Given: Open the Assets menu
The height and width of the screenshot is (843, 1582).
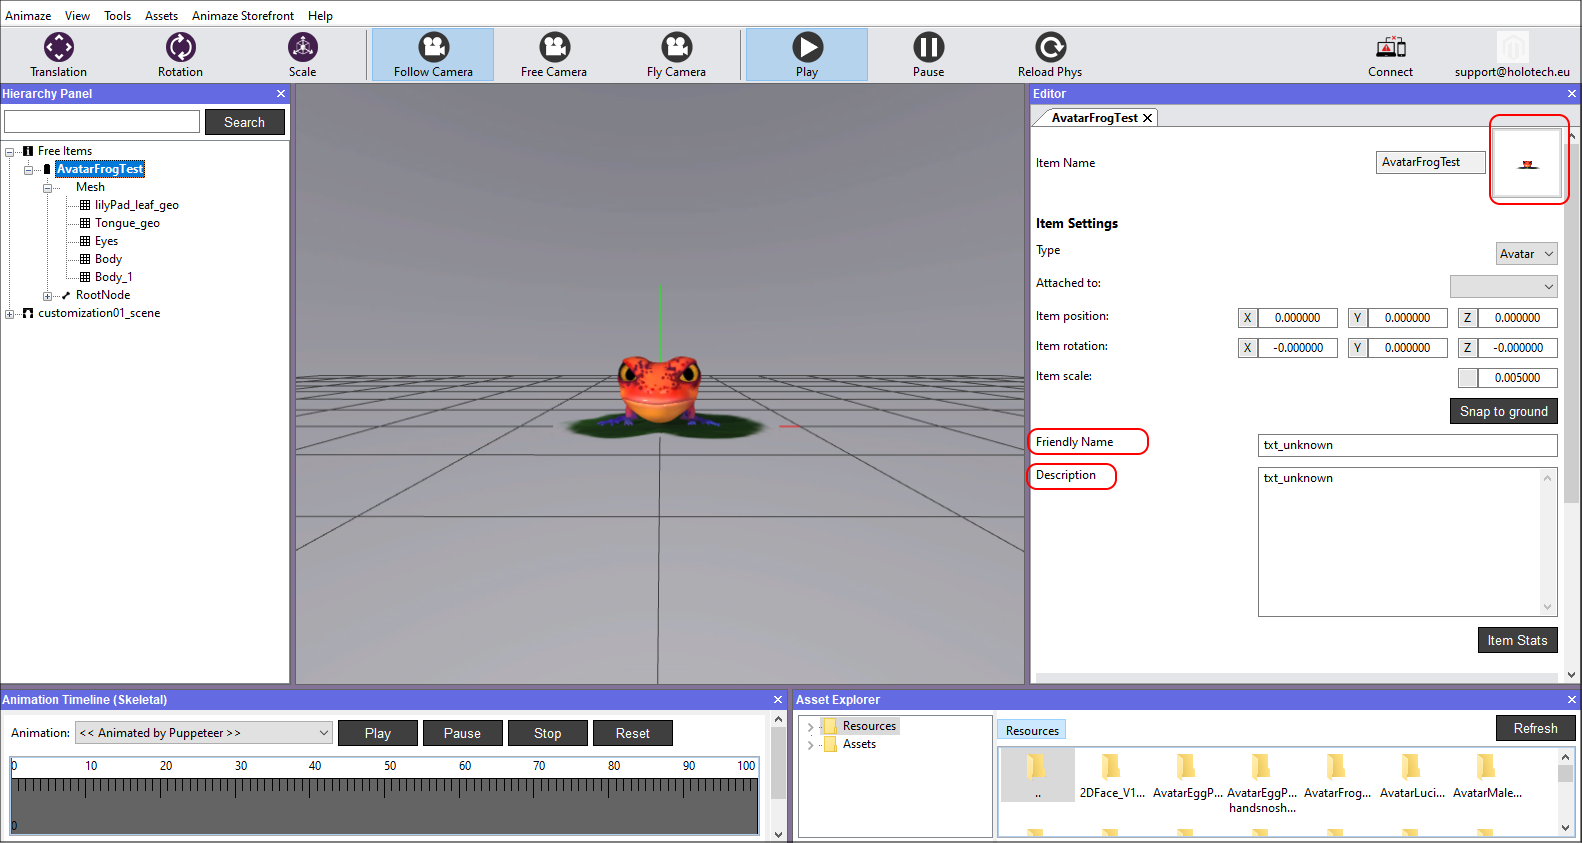Looking at the screenshot, I should (x=161, y=16).
